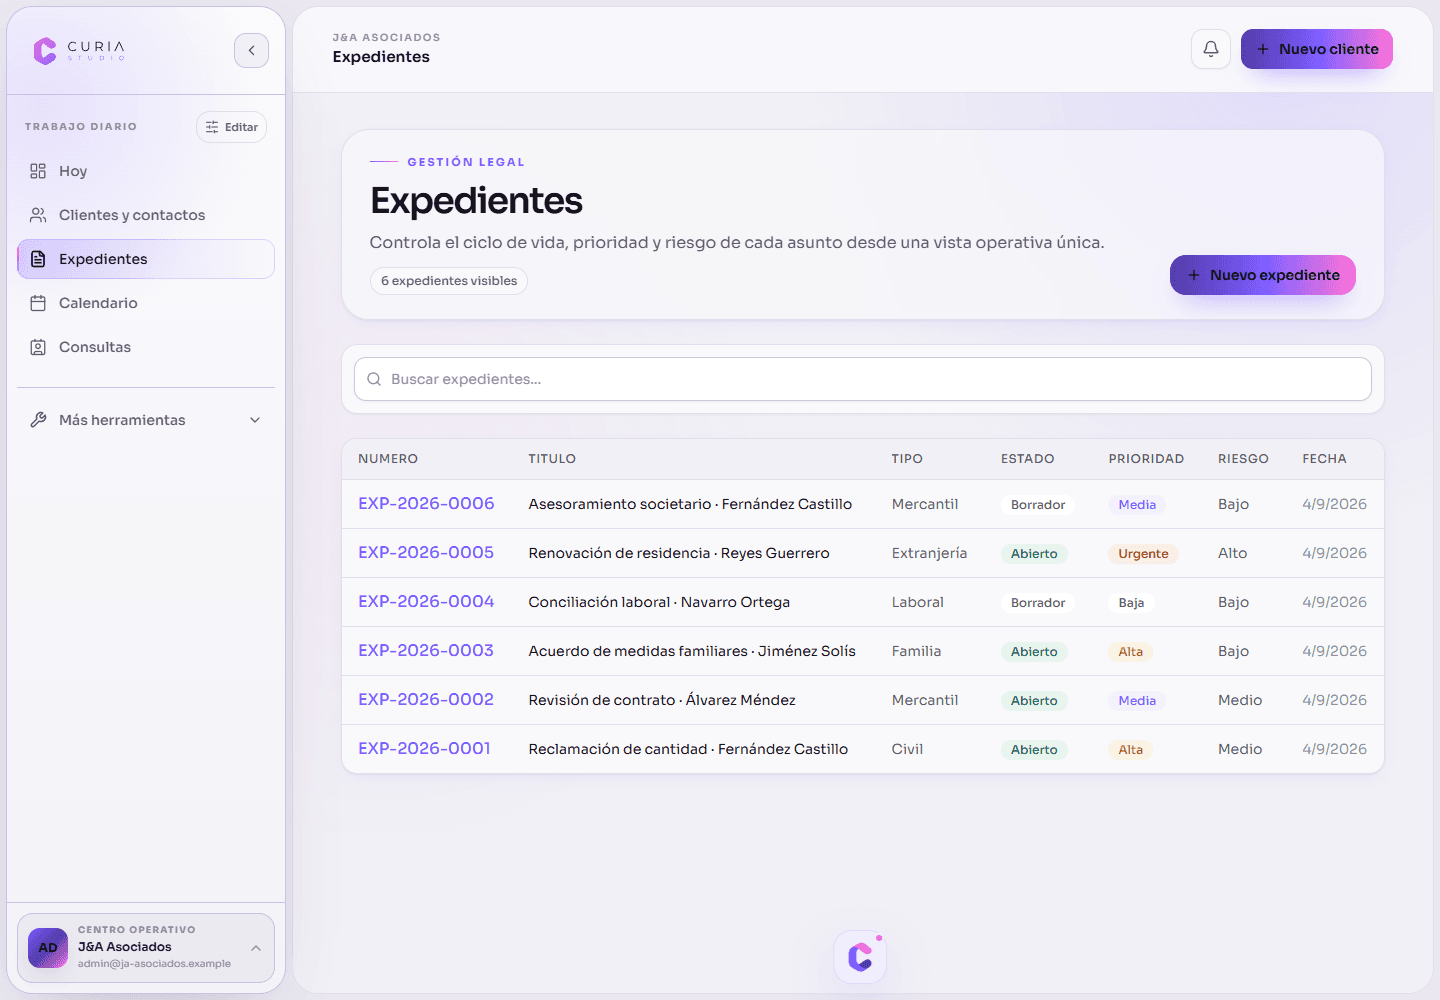Viewport: 1440px width, 1000px height.
Task: Click the Hoy dashboard icon
Action: click(38, 171)
